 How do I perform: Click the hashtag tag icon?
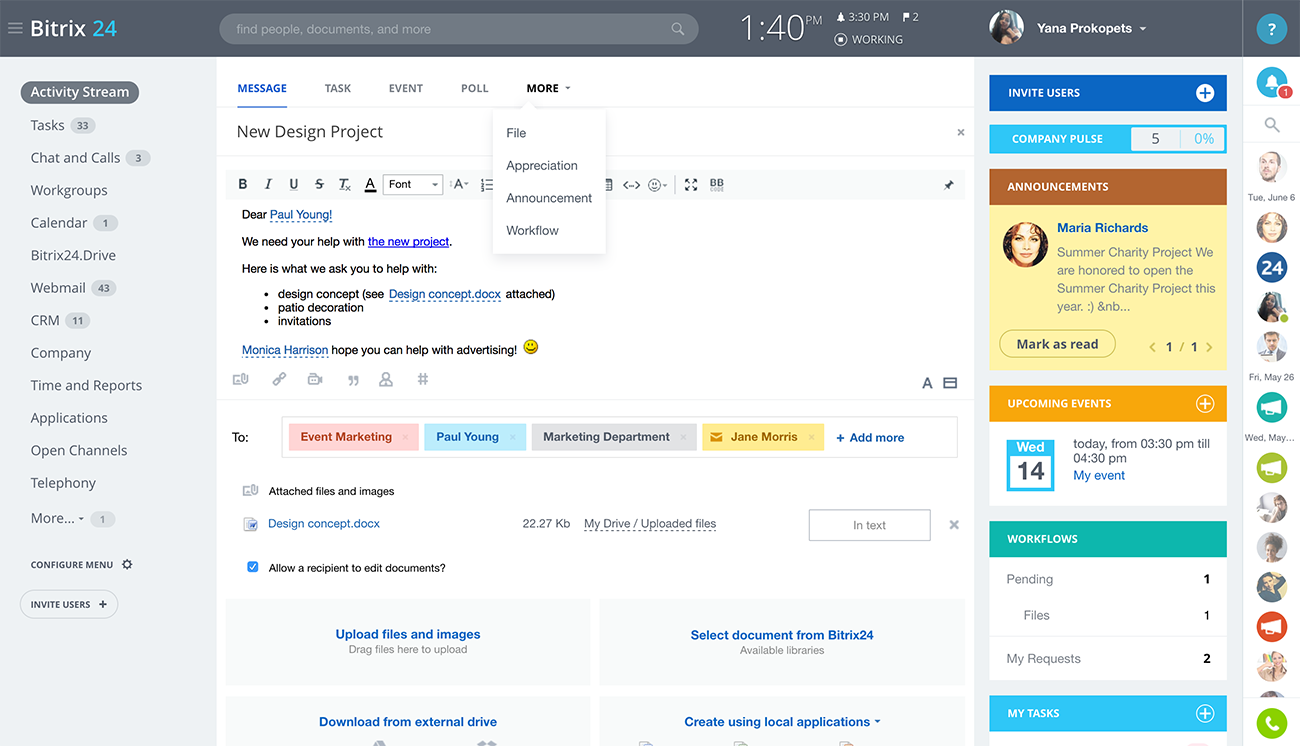(423, 380)
